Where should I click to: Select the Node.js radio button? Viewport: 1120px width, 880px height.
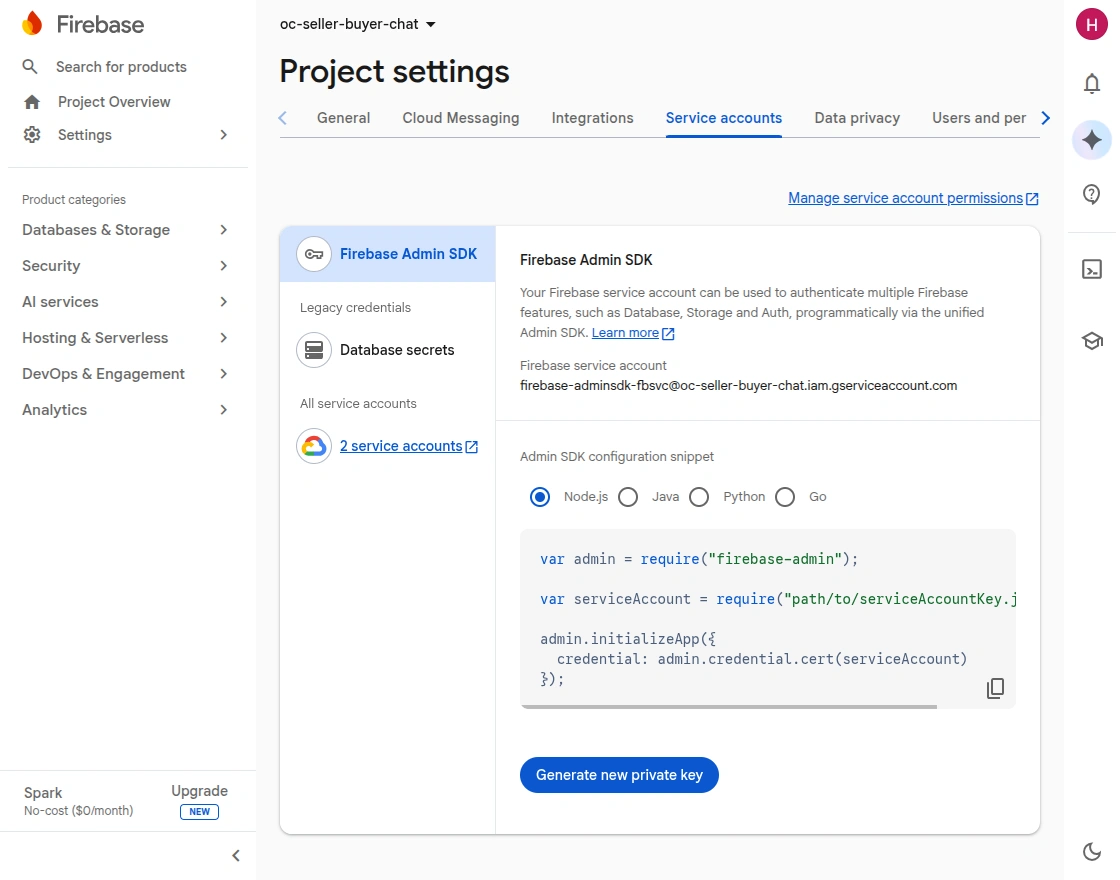click(540, 497)
